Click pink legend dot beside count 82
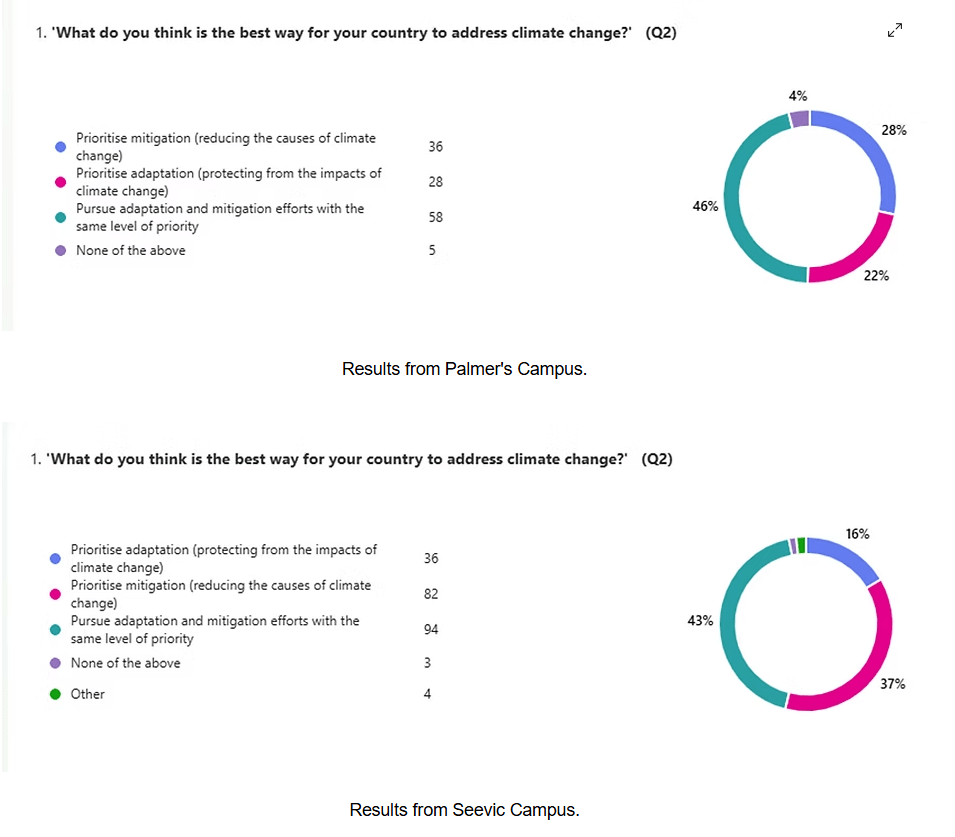Screen dimensions: 955x837 point(55,594)
